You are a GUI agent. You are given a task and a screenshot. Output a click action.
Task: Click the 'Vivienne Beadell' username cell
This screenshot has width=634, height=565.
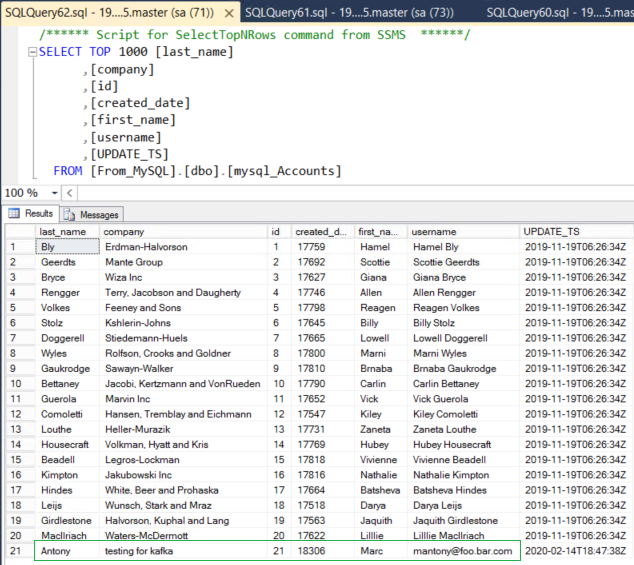click(463, 460)
